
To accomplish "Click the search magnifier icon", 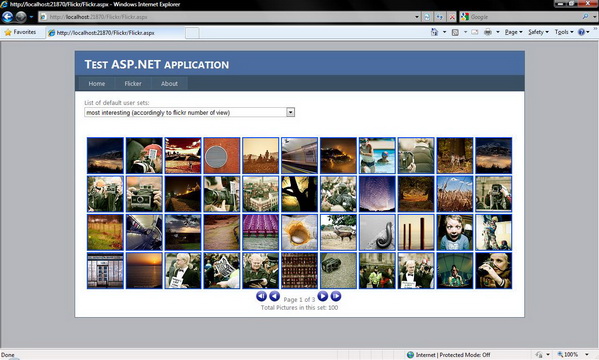I will pyautogui.click(x=585, y=16).
